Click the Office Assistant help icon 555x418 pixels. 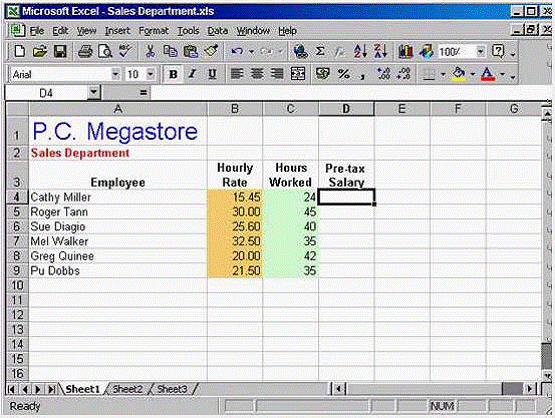pos(498,52)
